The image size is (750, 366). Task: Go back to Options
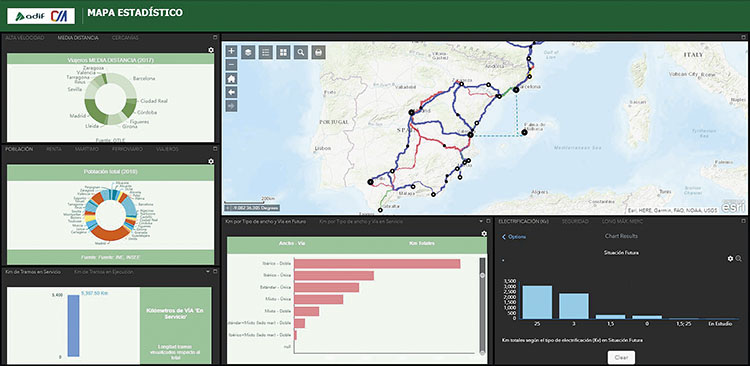coord(514,236)
